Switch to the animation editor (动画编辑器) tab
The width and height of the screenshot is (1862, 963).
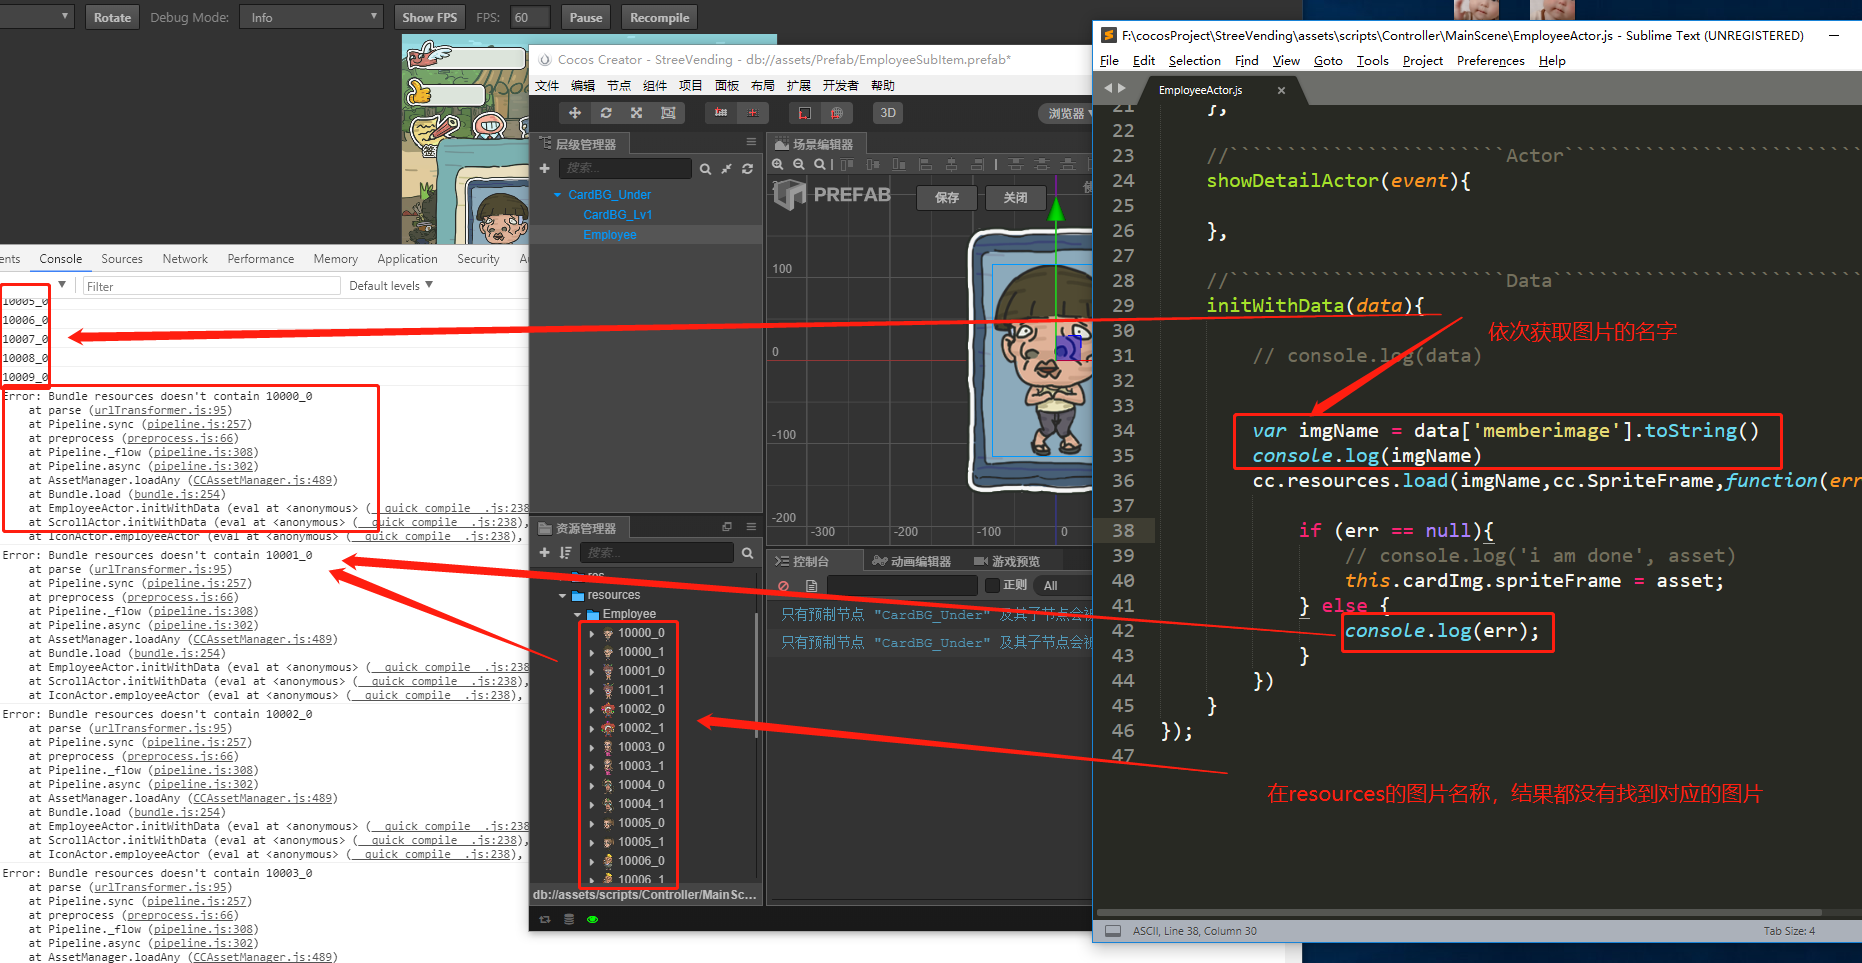tap(912, 561)
